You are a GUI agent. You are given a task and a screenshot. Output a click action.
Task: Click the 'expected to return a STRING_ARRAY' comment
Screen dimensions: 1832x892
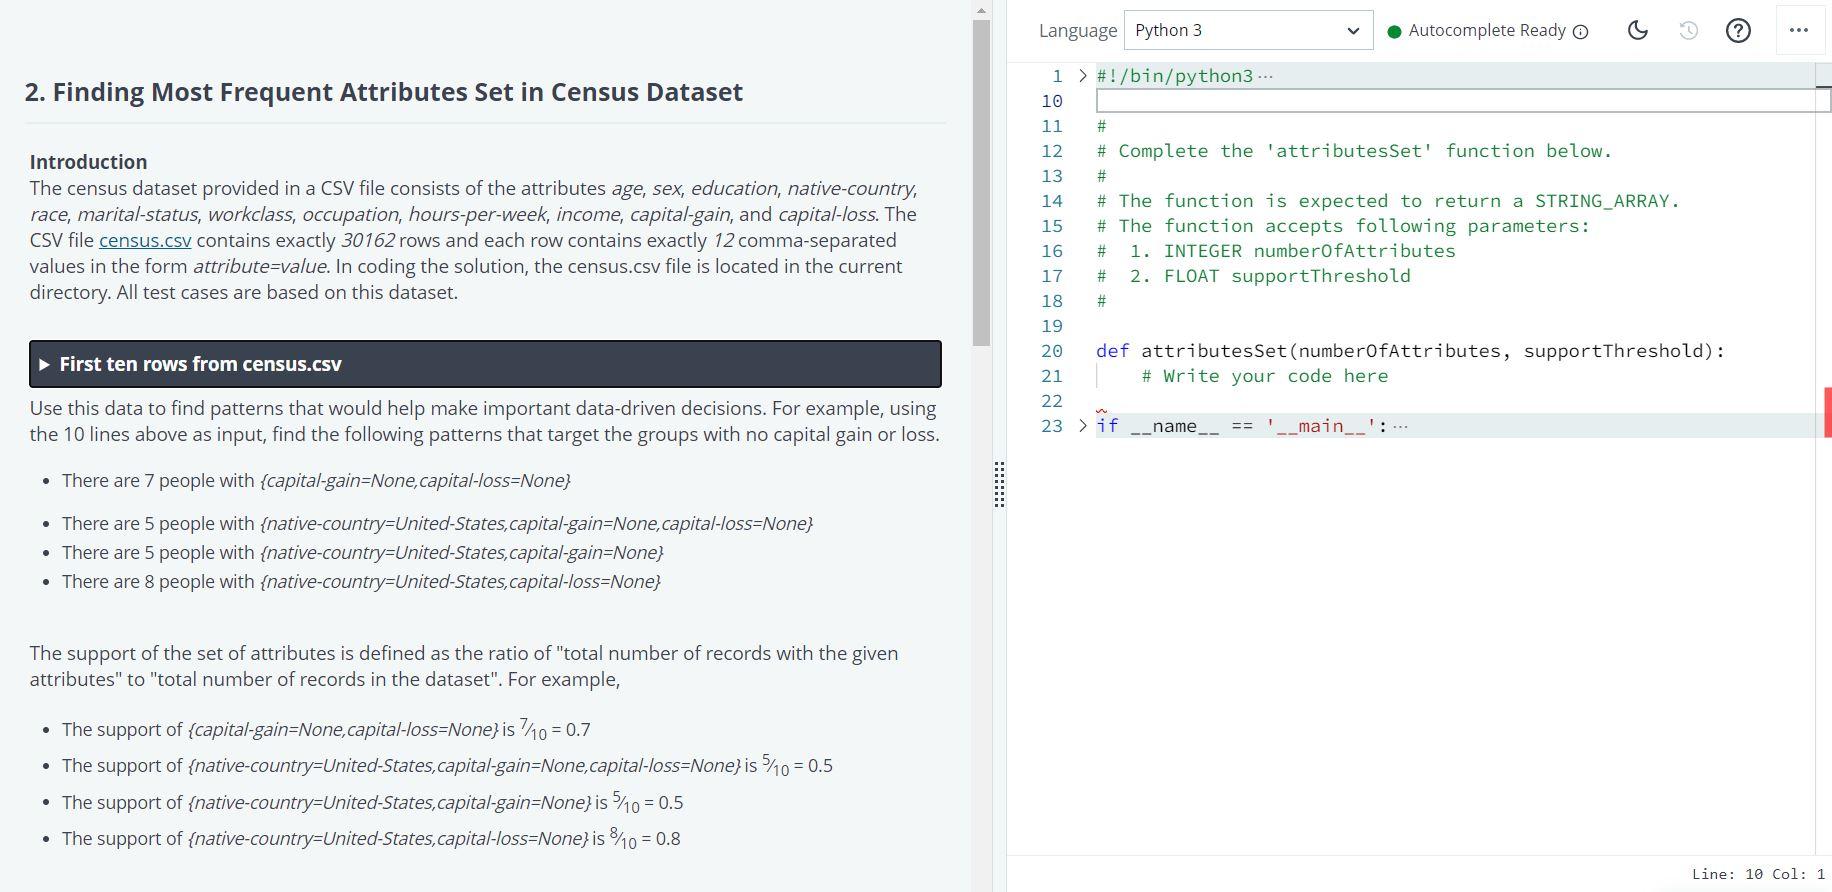[x=1388, y=201]
